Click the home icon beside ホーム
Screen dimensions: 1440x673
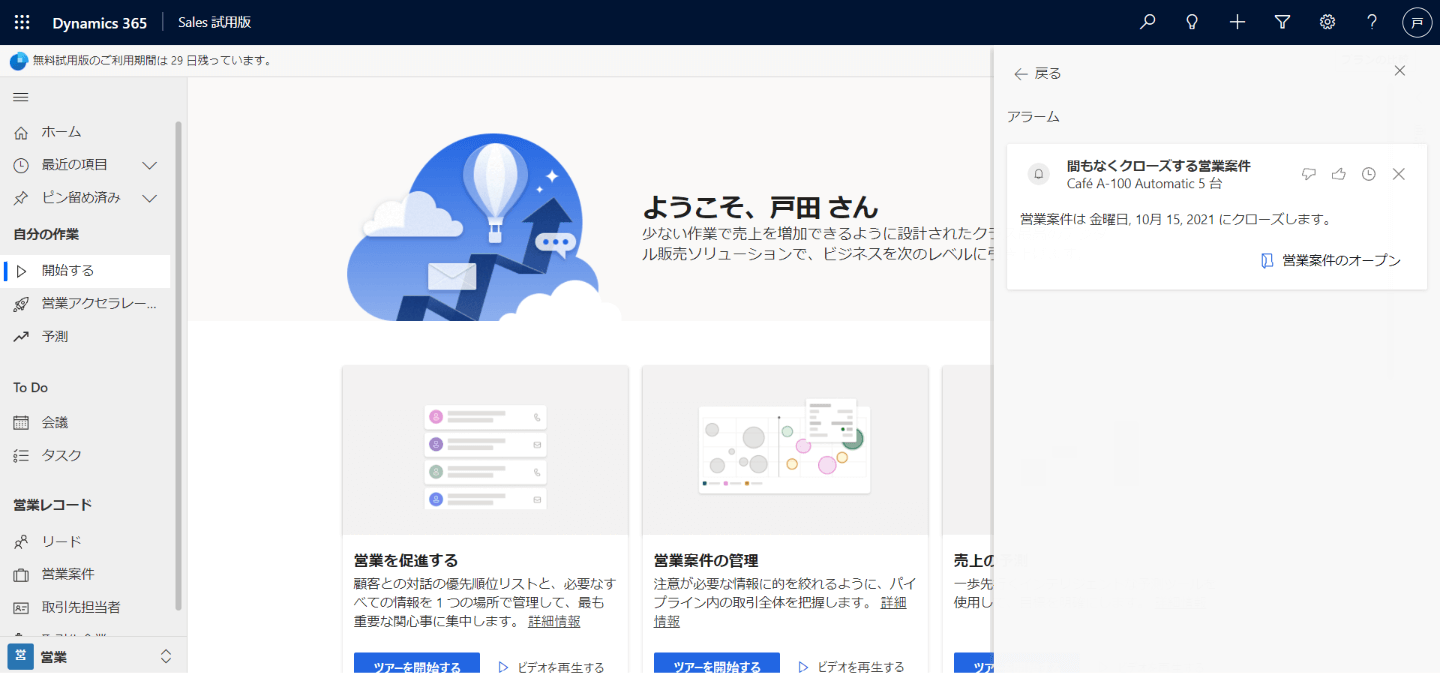click(x=21, y=132)
